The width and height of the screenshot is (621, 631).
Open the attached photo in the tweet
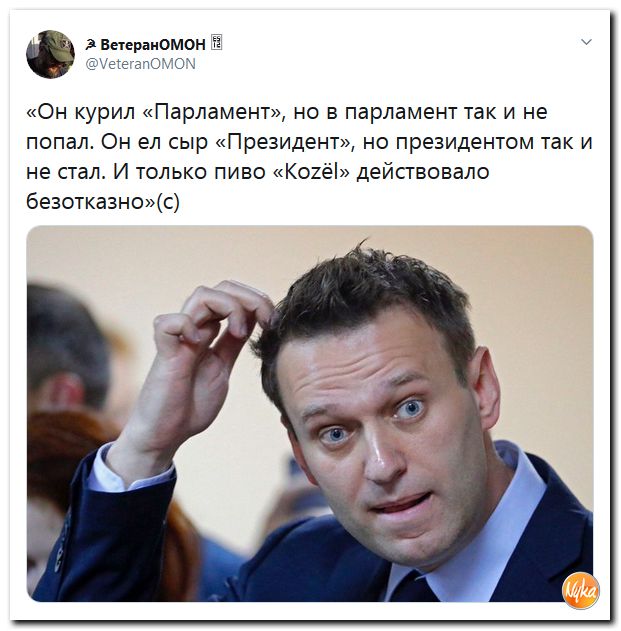click(x=310, y=414)
